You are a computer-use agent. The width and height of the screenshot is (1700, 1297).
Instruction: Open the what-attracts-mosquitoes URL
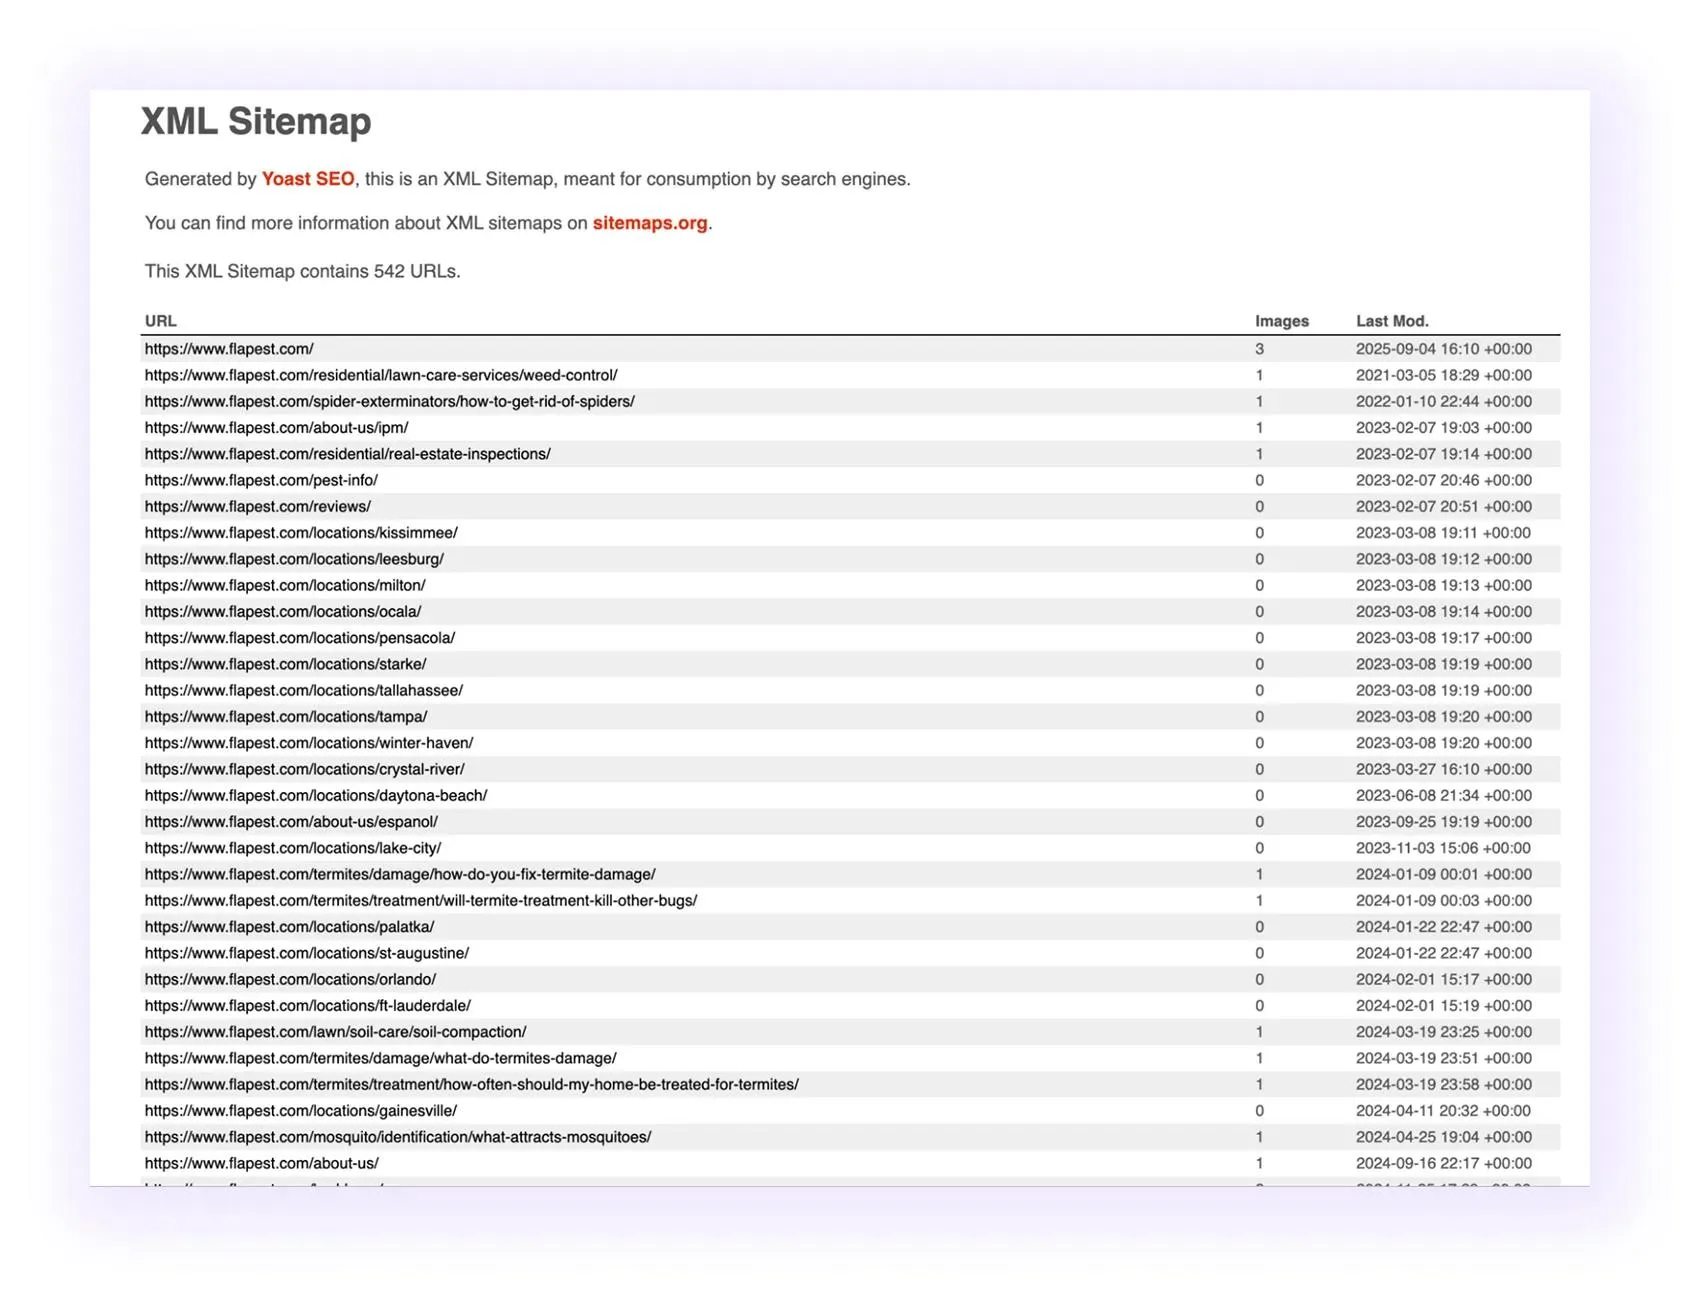[x=398, y=1137]
